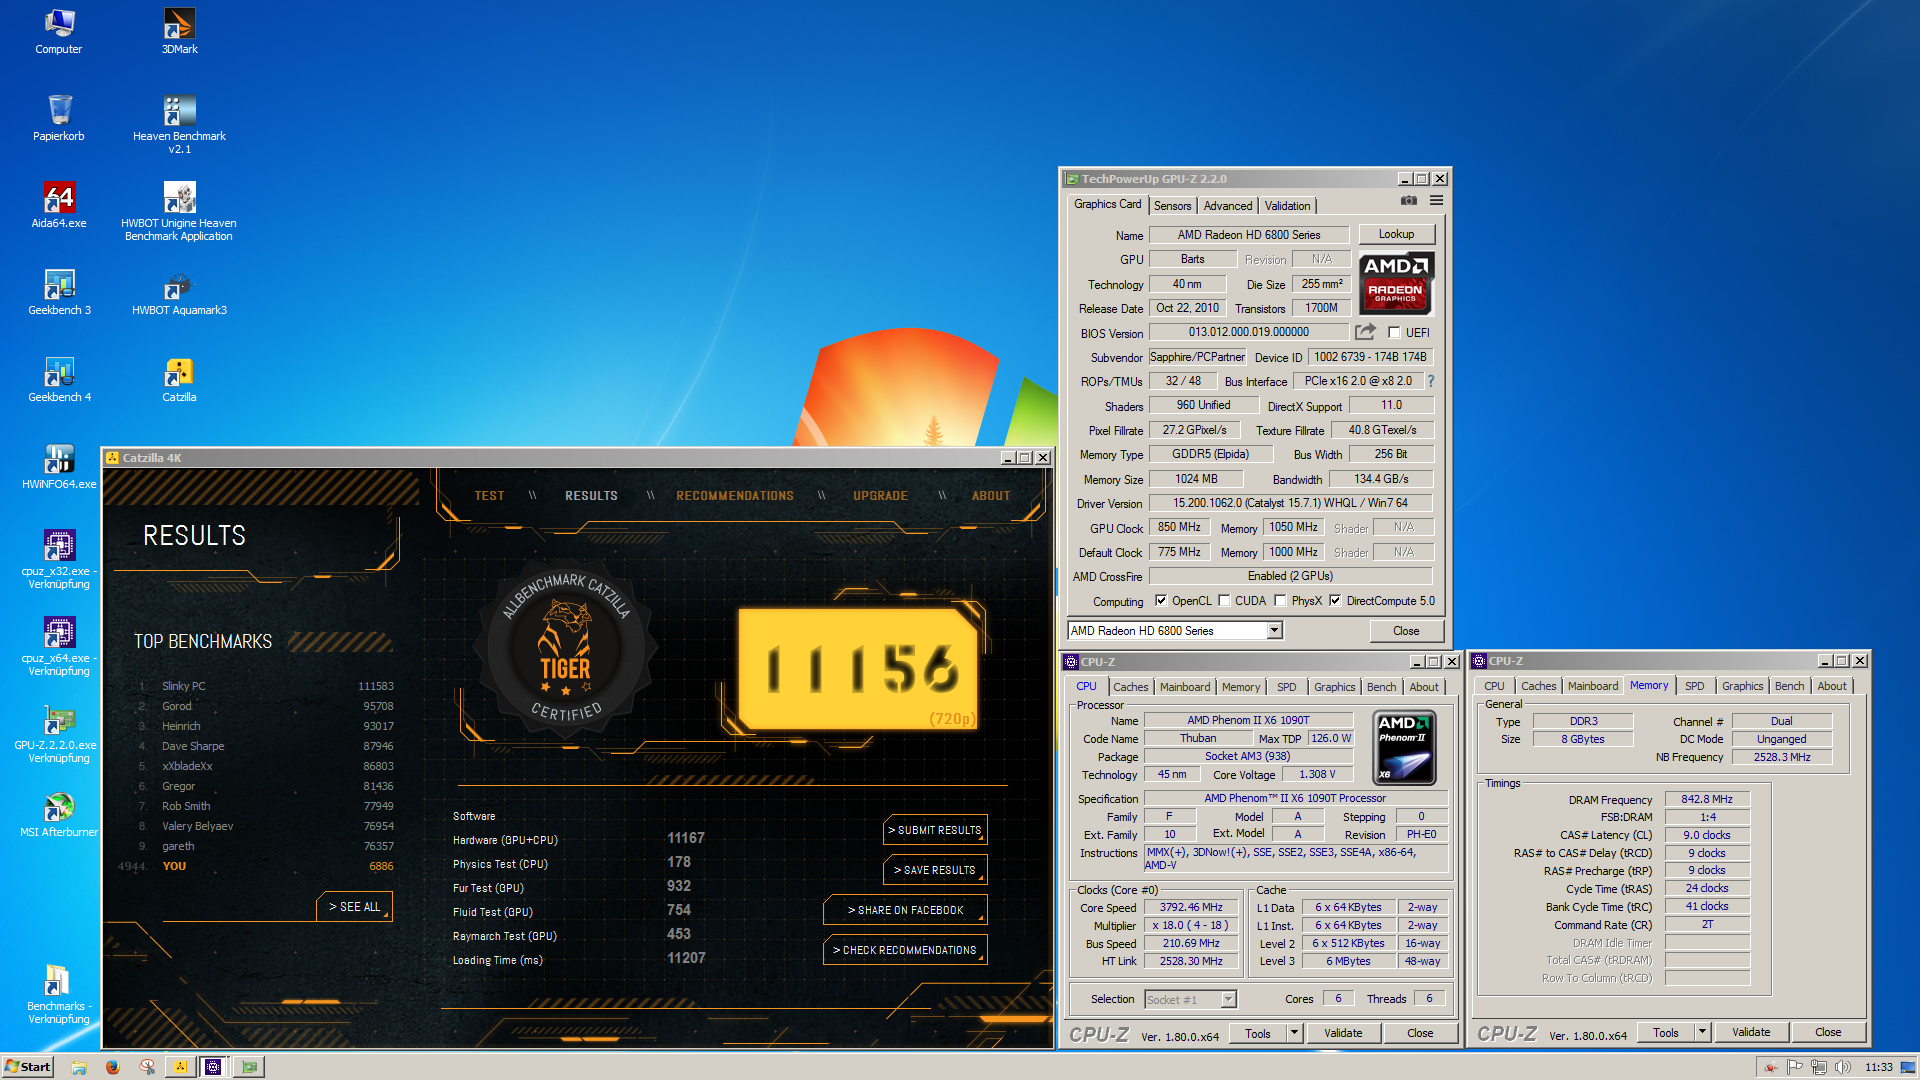Select Slinky PC in top benchmarks list
Screen dimensions: 1920x1080
(x=184, y=686)
